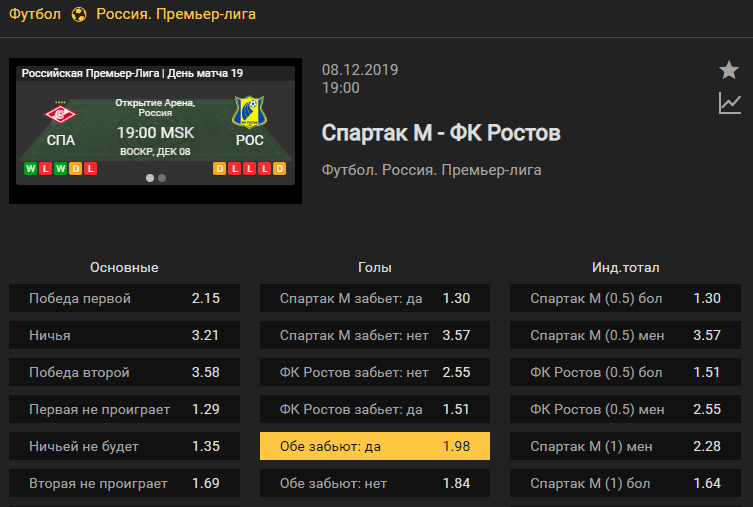Choose Спартак М (1) мен 2.28
Viewport: 753px width, 507px height.
point(625,446)
